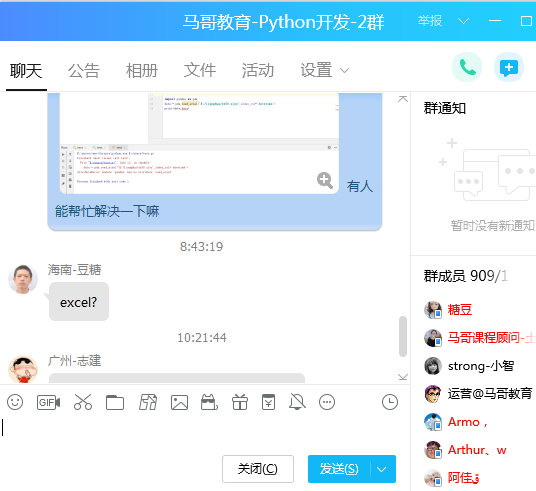
Task: Open the 相册 tab
Action: (142, 71)
